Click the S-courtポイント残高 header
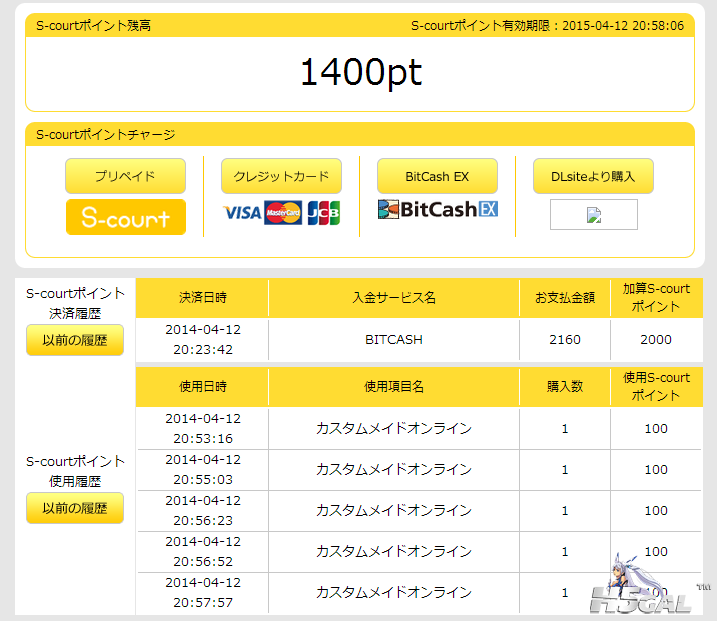Viewport: 717px width, 621px height. (x=93, y=26)
